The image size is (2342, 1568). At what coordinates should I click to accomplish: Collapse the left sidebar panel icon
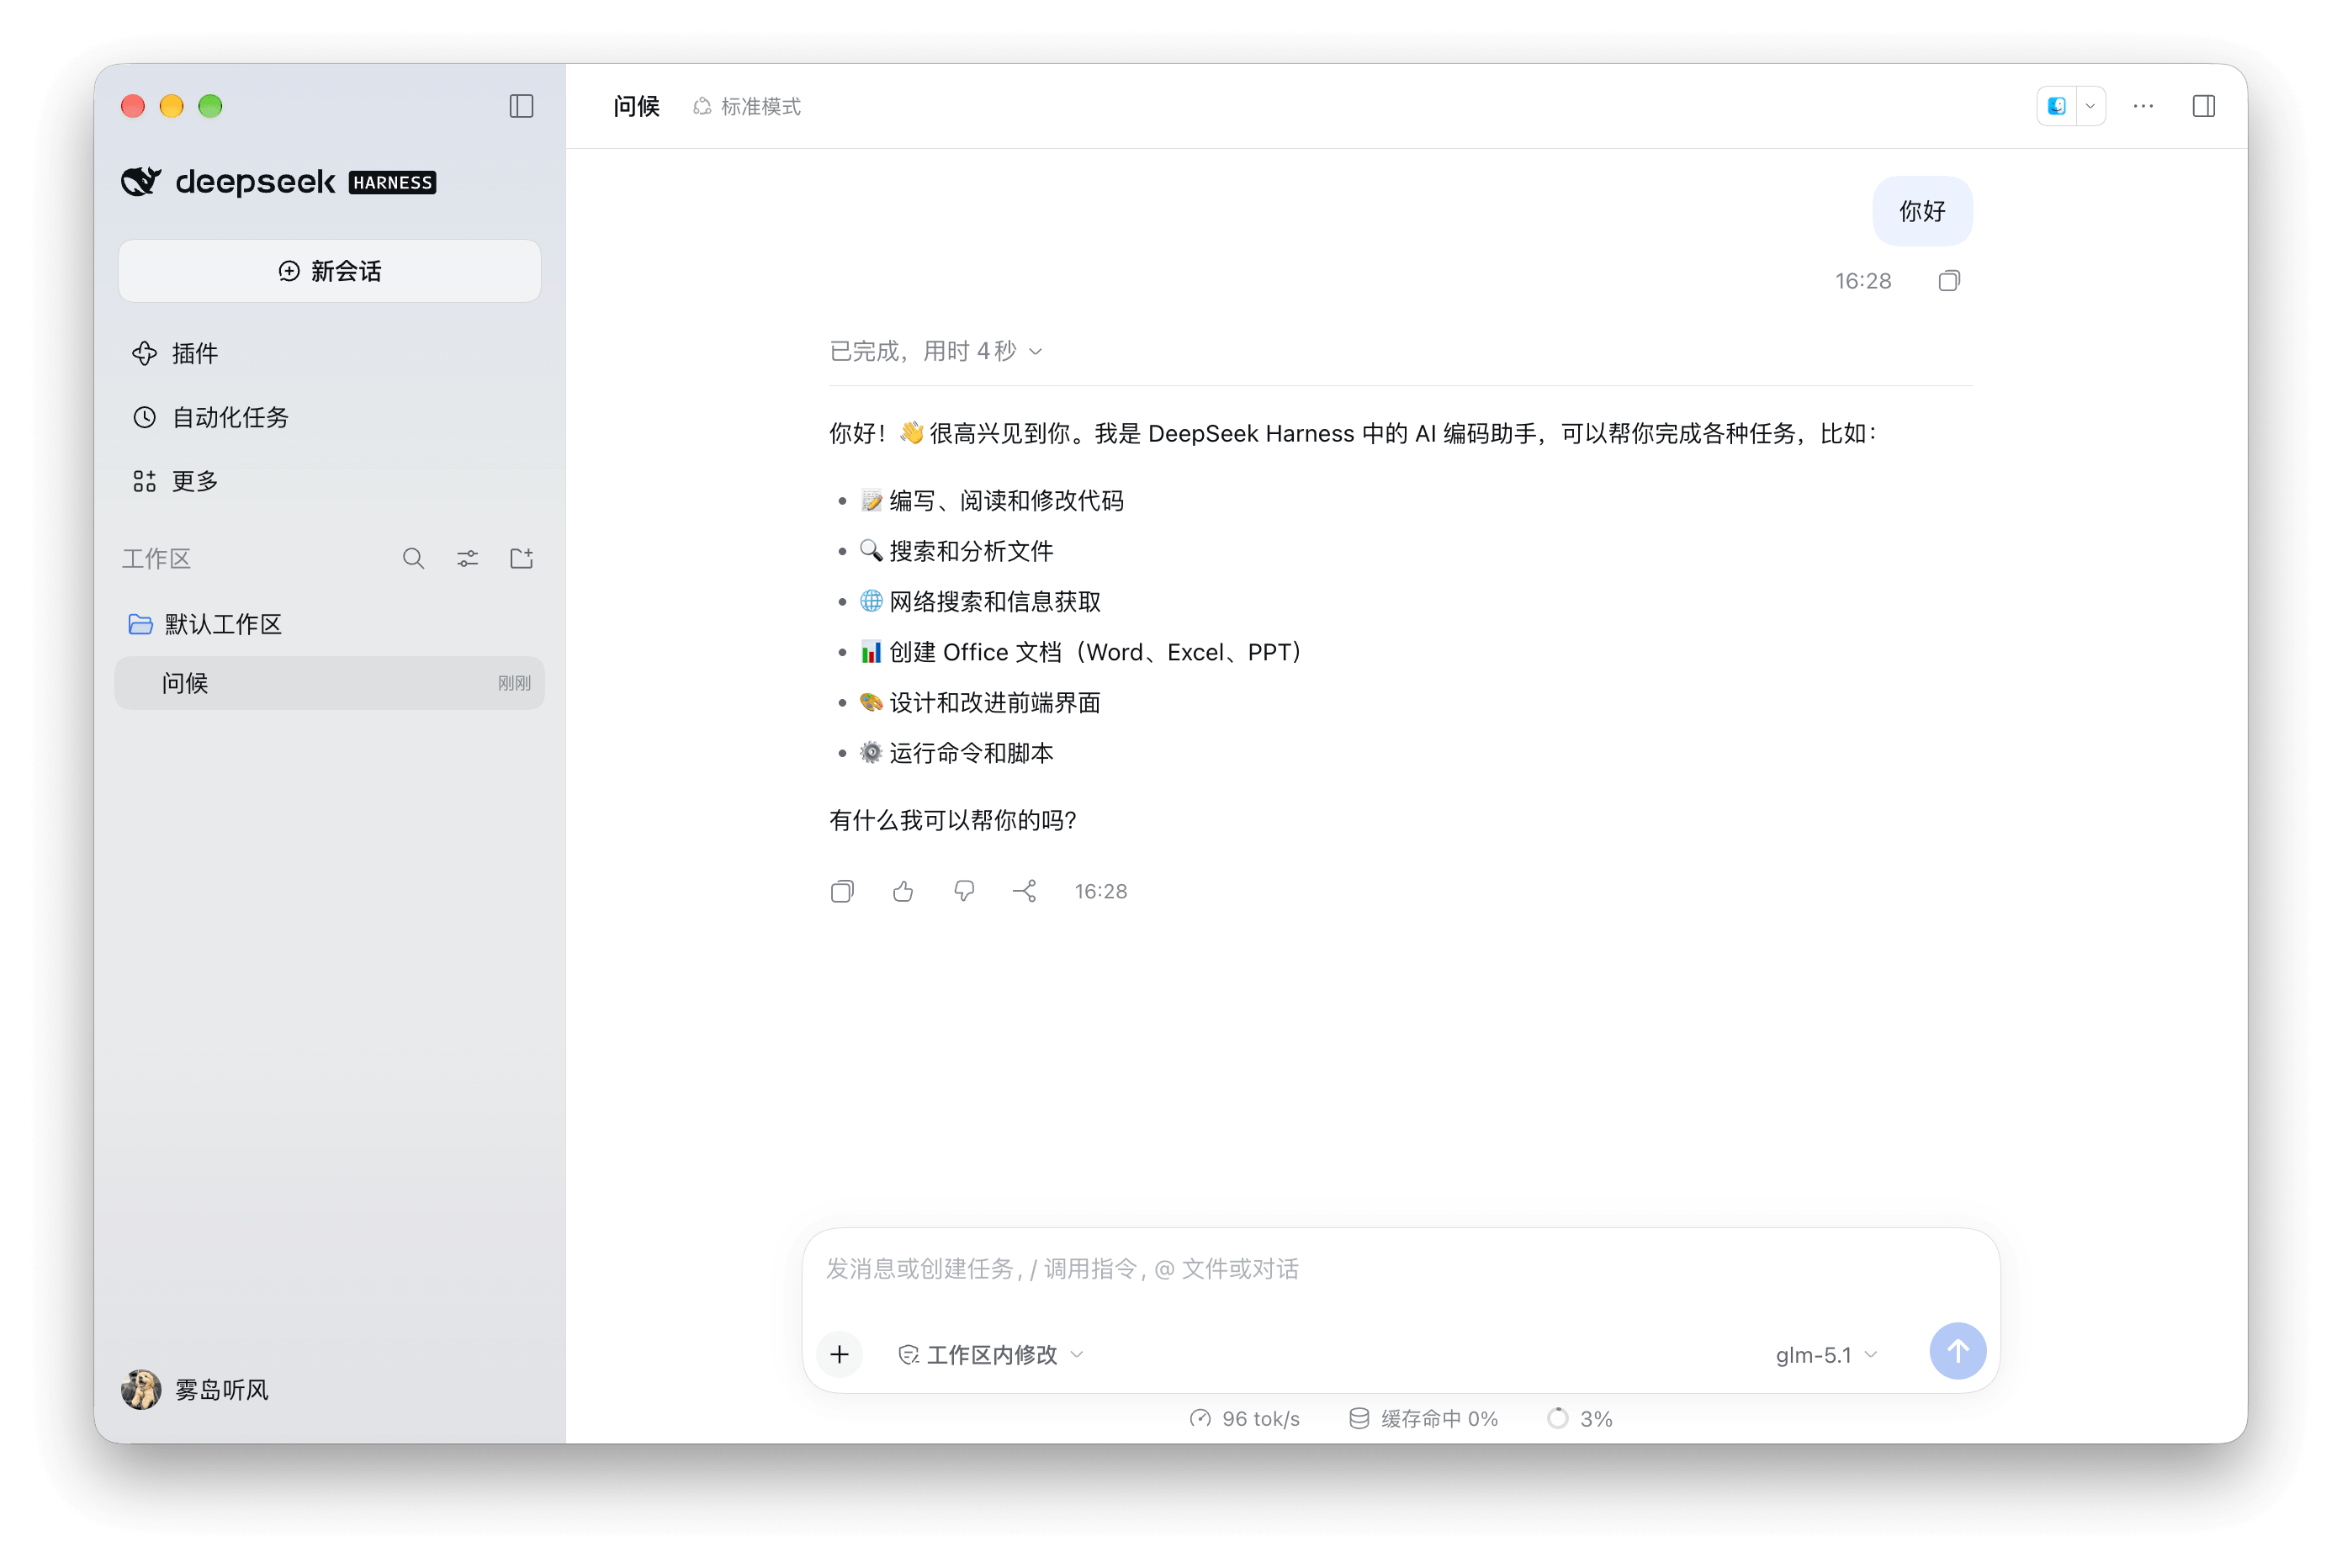[x=521, y=106]
